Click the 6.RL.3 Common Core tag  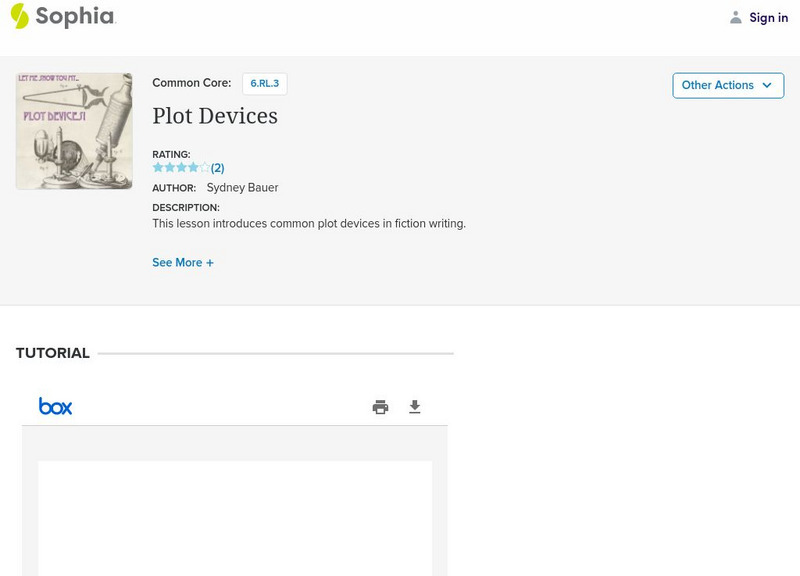point(264,84)
